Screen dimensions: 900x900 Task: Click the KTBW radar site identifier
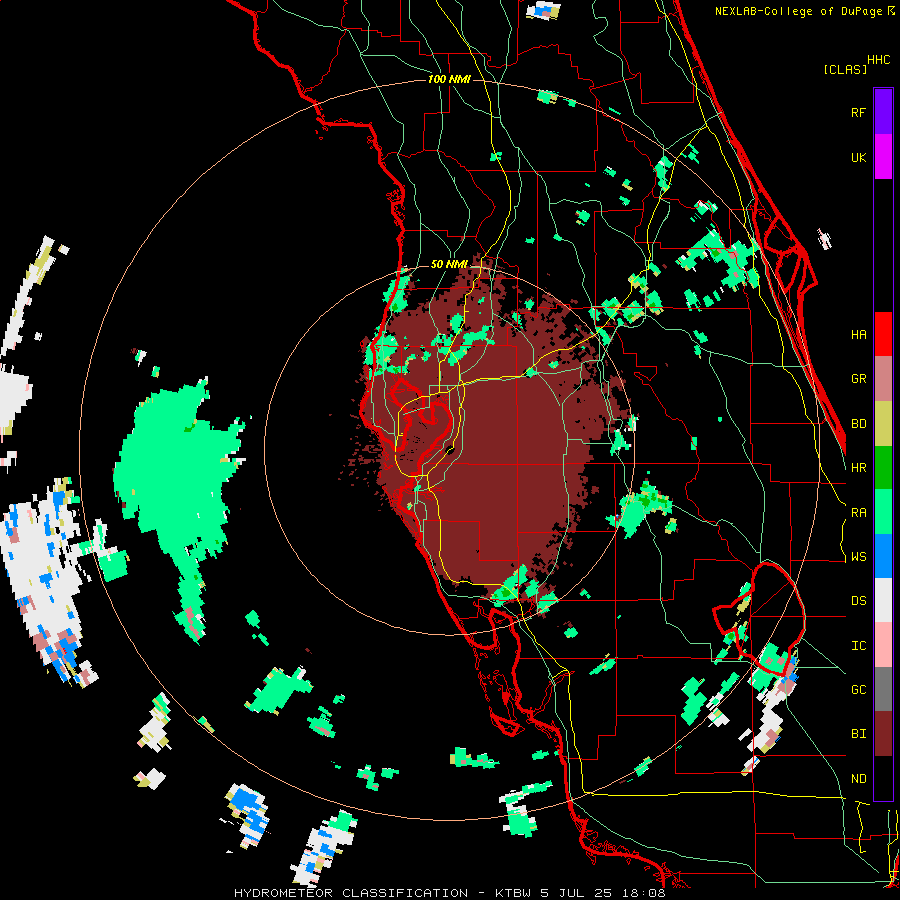click(513, 893)
